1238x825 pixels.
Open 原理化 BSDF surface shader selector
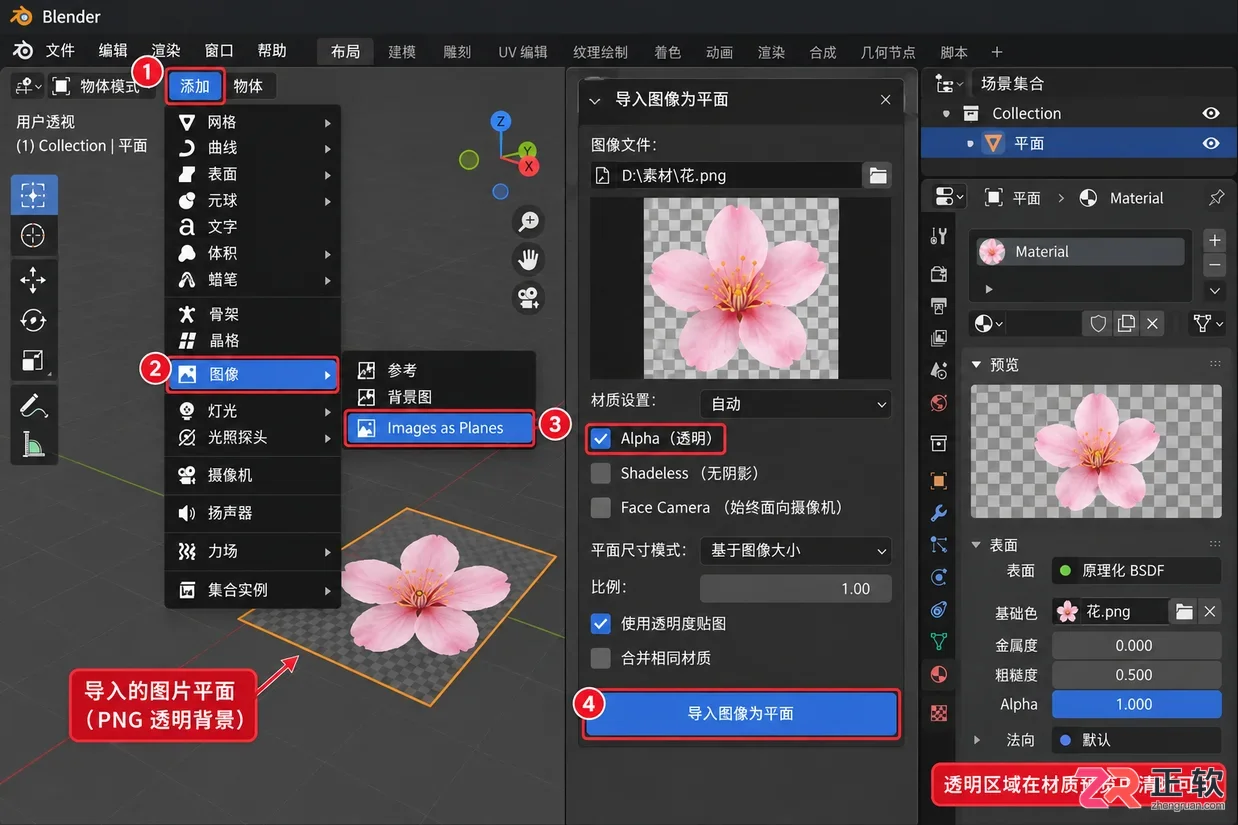tap(1136, 571)
